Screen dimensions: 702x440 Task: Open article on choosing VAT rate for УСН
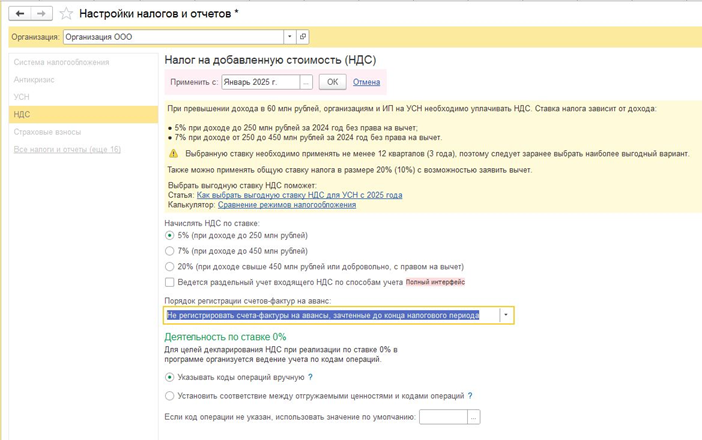click(x=300, y=195)
